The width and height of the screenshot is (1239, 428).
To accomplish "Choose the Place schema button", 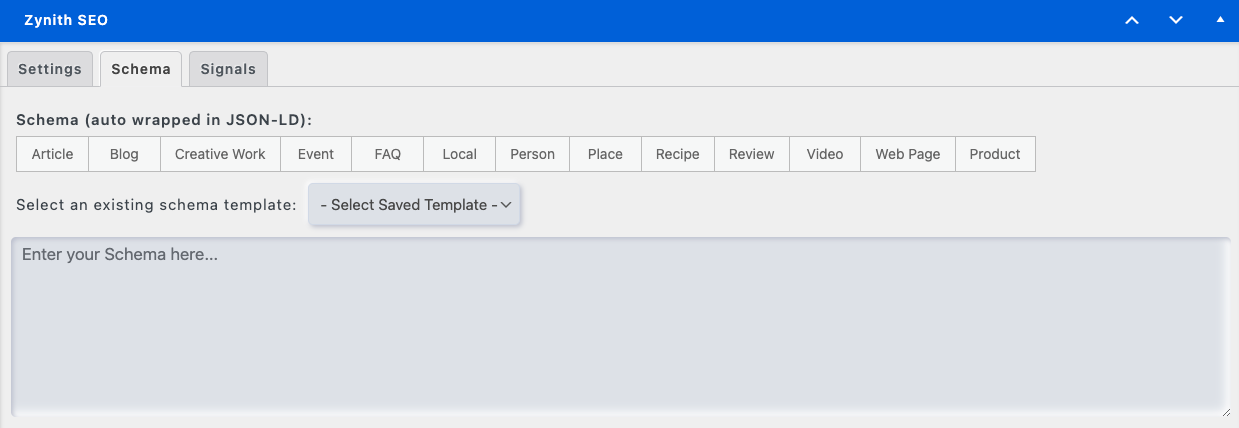I will point(605,154).
